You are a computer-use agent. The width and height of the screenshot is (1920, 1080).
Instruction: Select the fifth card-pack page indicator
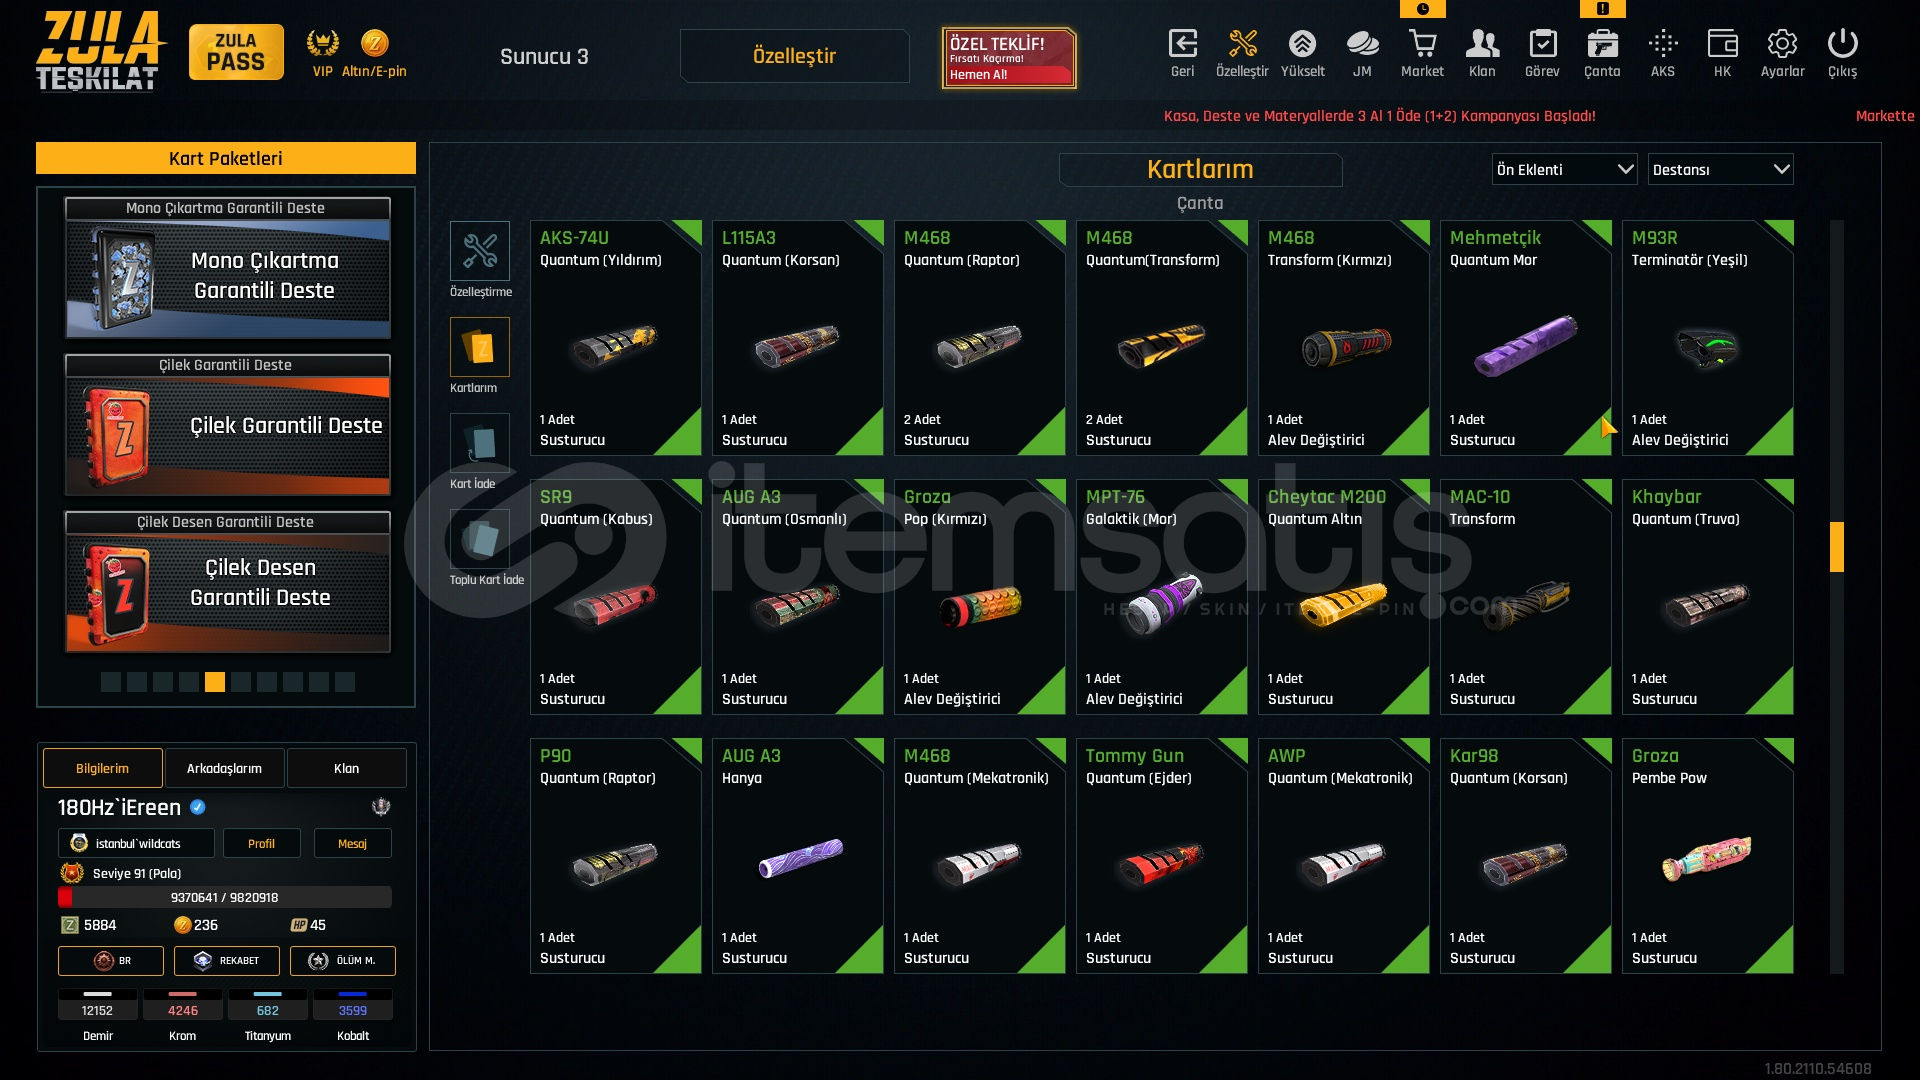pos(215,682)
